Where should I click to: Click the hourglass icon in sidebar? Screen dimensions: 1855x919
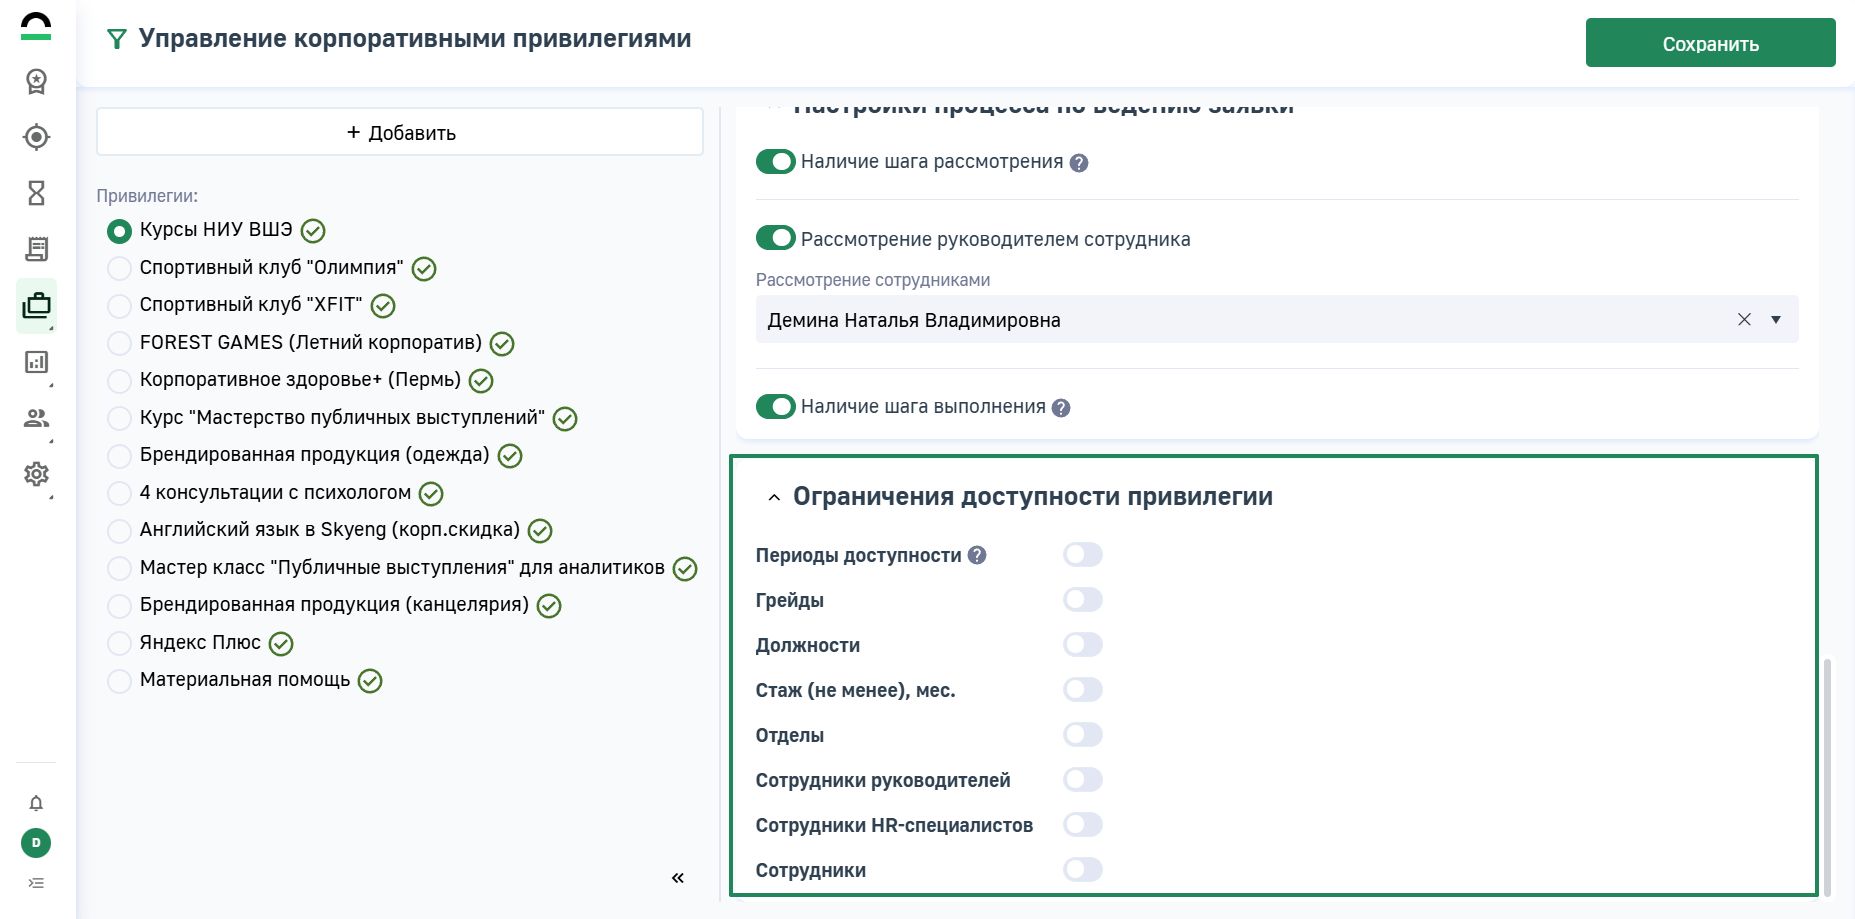point(36,193)
